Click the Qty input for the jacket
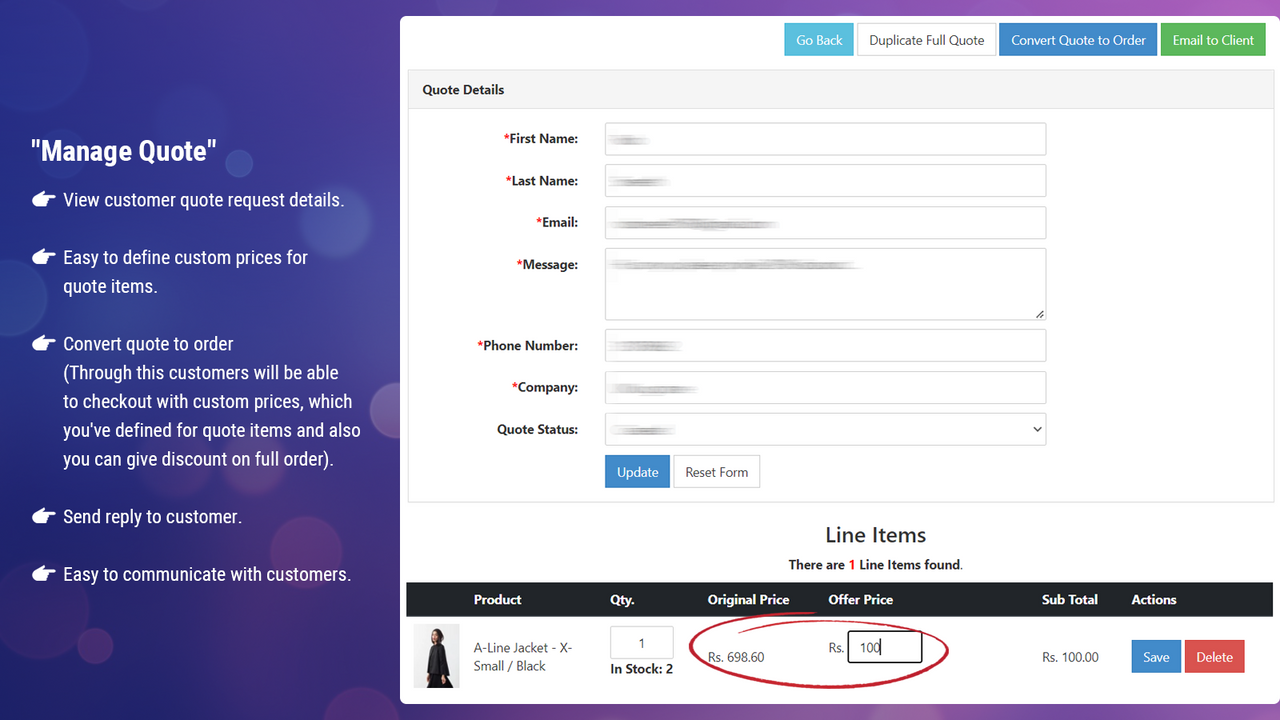 pos(641,643)
